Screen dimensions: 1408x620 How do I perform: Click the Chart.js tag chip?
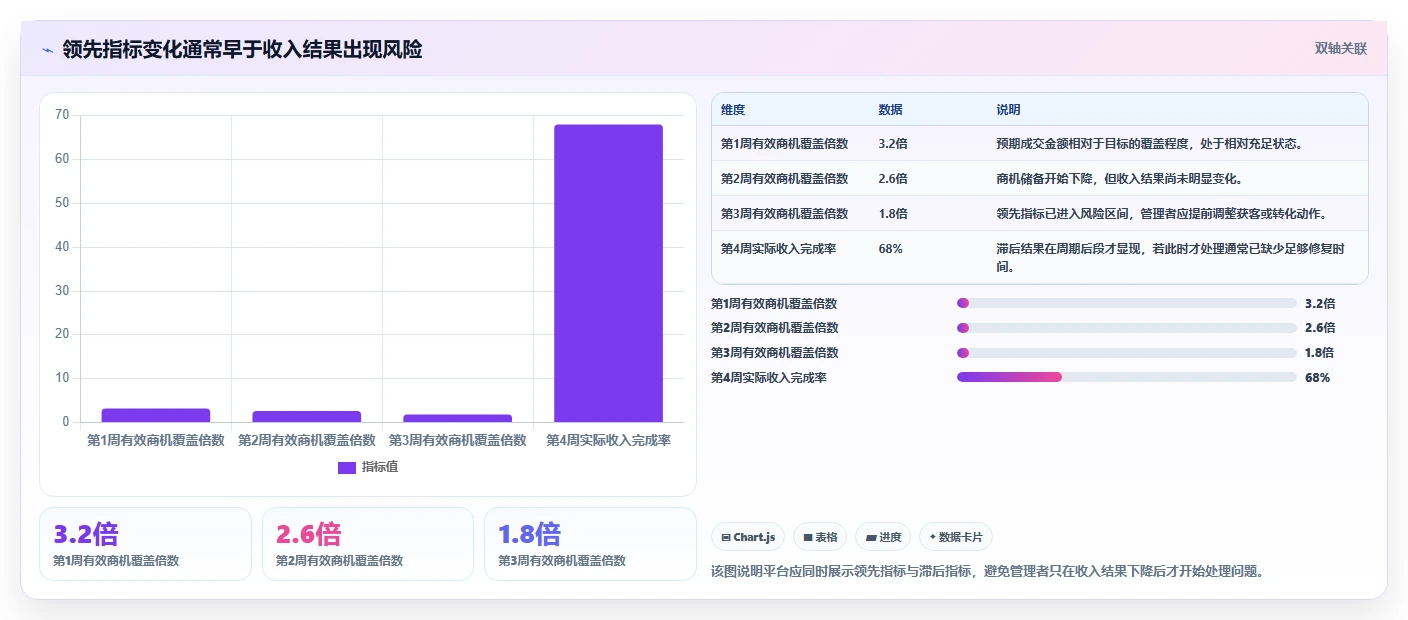(748, 537)
